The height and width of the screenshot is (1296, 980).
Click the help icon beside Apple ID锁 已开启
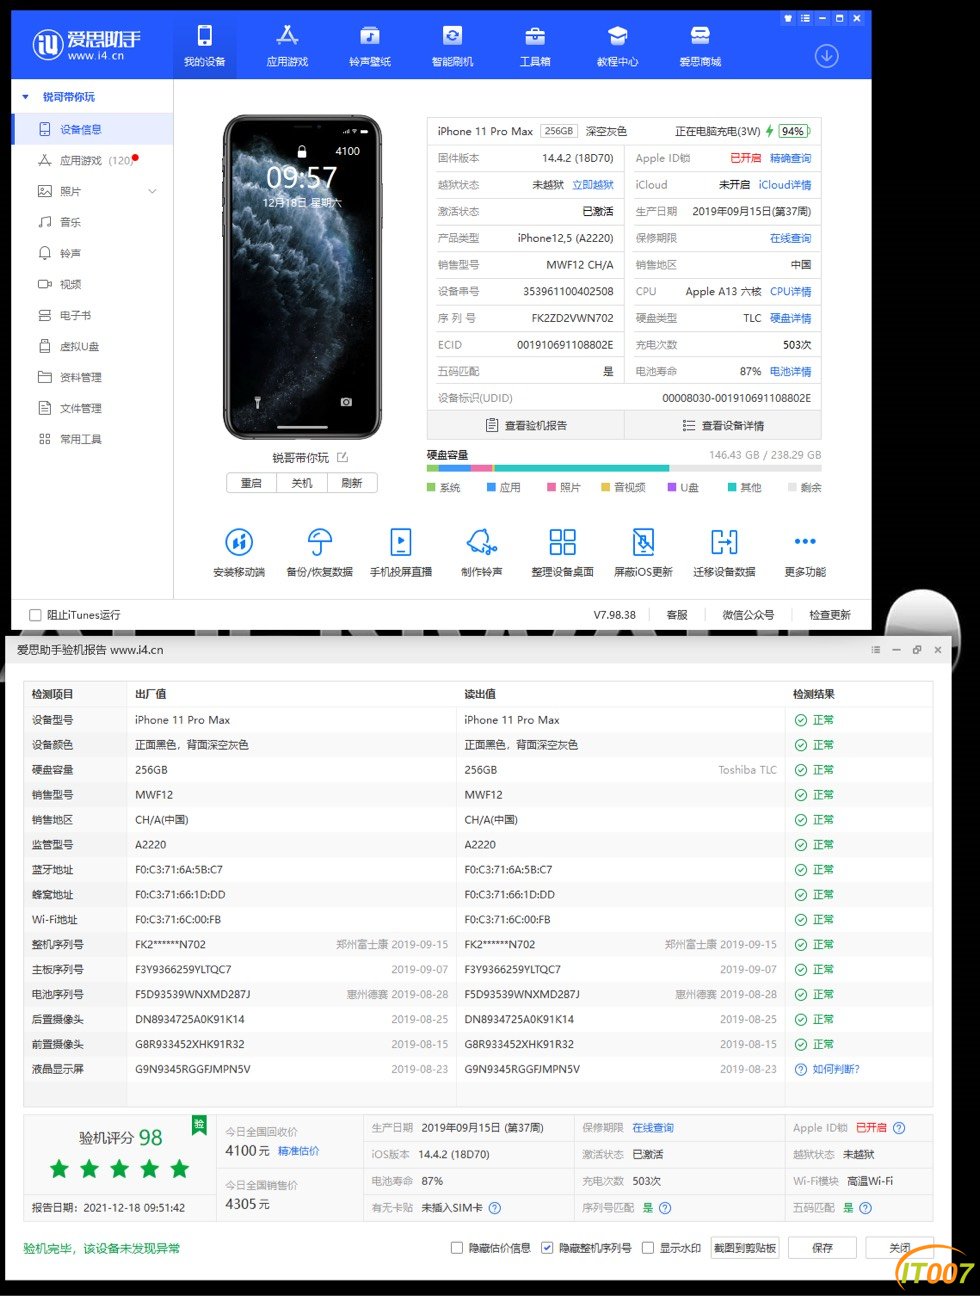click(899, 1128)
